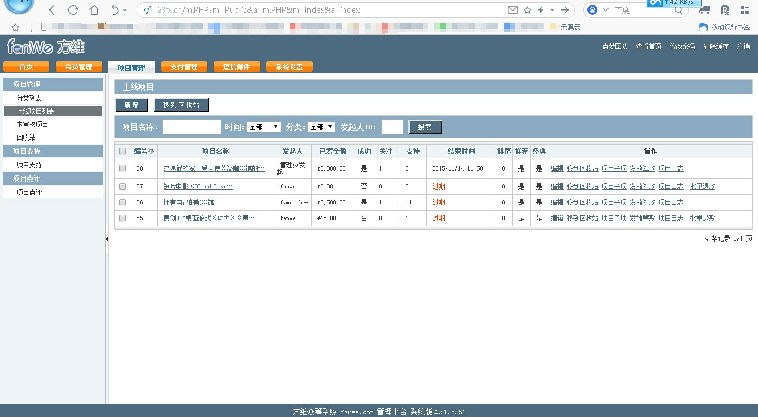The width and height of the screenshot is (758, 417).
Task: Click the fanWe 方维 logo
Action: click(x=46, y=47)
